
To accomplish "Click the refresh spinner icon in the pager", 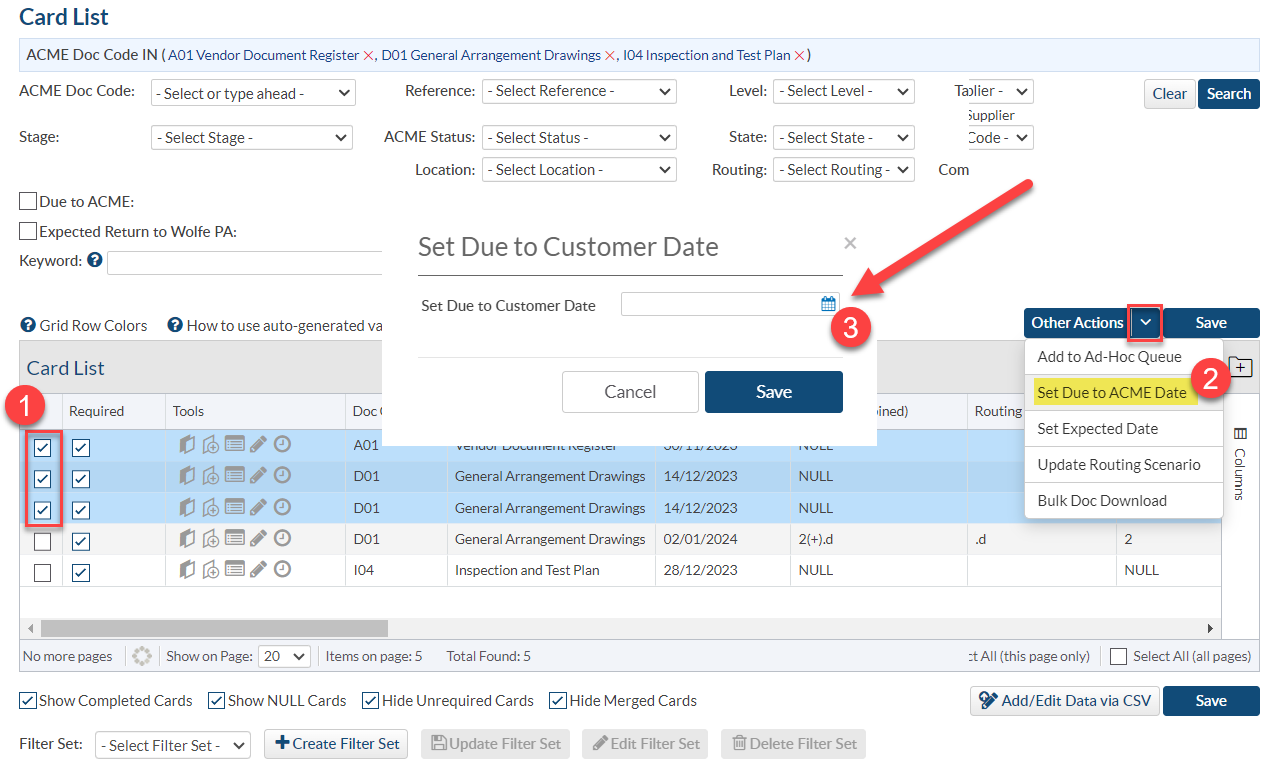I will pos(141,656).
